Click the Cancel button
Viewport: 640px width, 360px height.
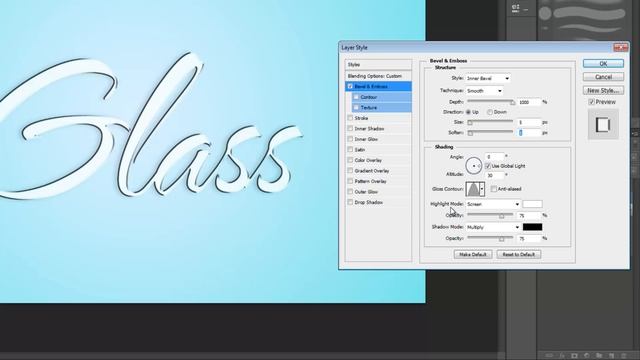click(603, 77)
